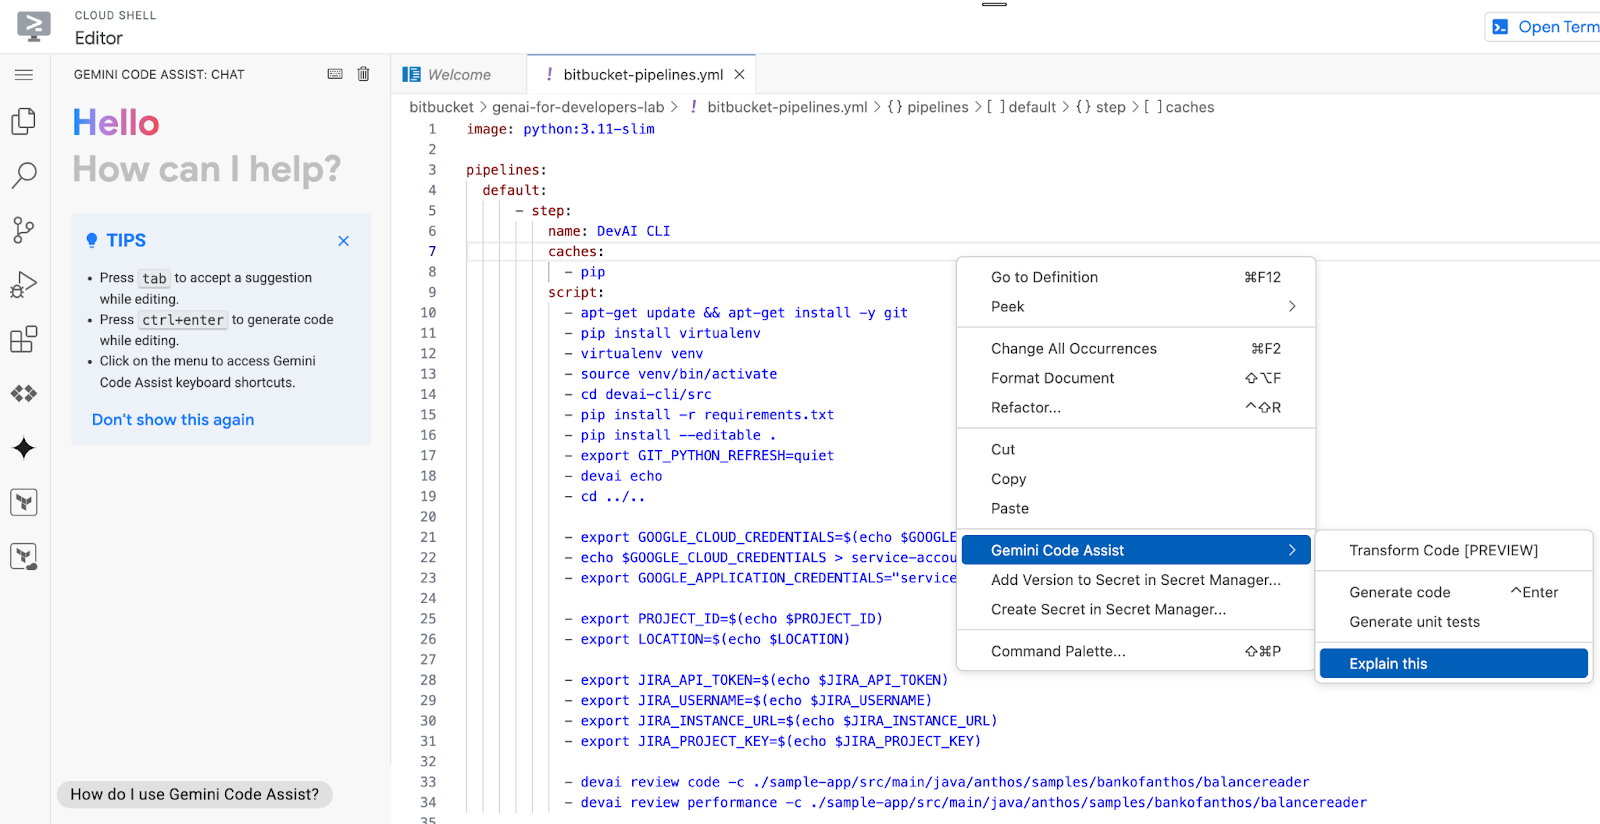Close the bitbucket-pipelines.yml tab
The width and height of the screenshot is (1600, 824).
pyautogui.click(x=740, y=75)
